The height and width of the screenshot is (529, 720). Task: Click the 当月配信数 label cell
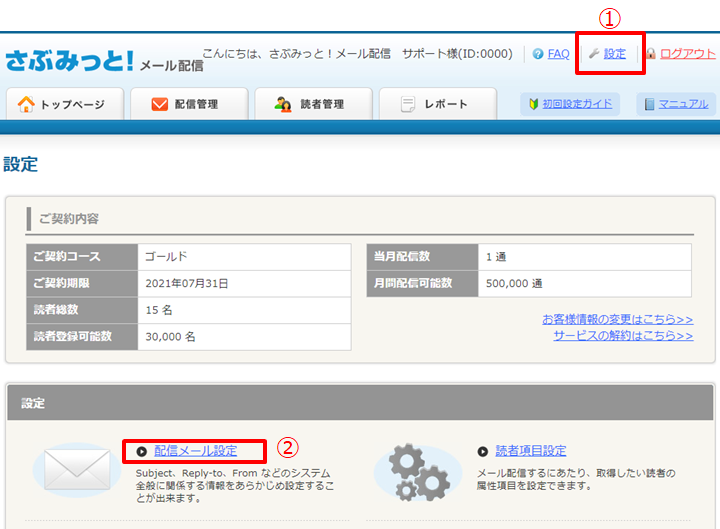422,257
